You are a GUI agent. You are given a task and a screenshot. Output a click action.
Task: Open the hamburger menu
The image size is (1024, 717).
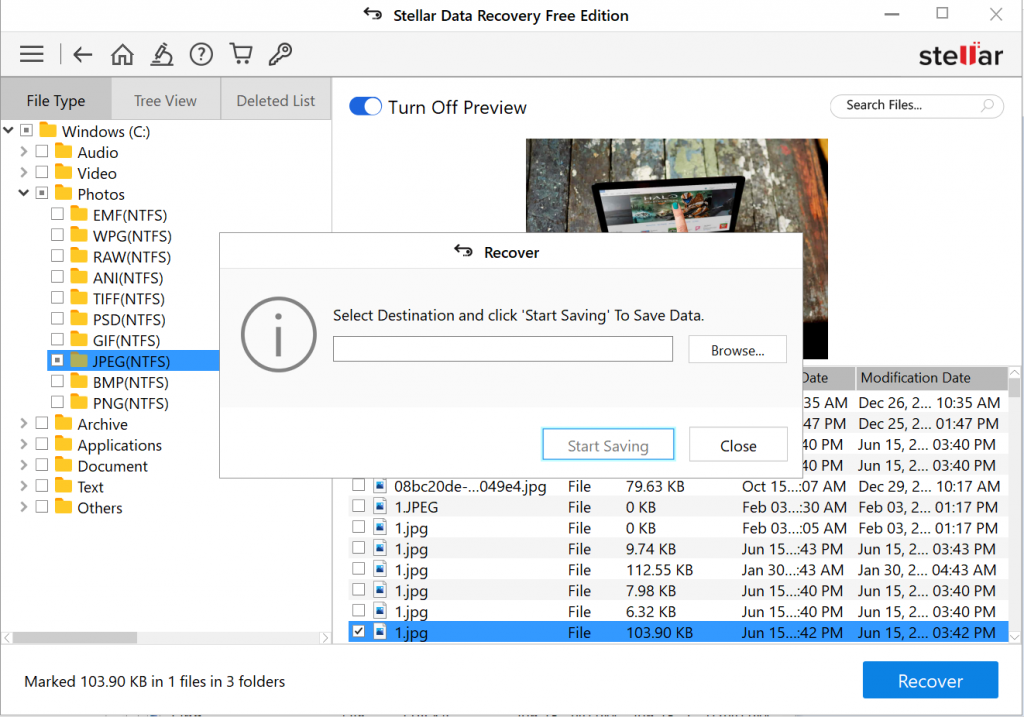click(x=31, y=54)
